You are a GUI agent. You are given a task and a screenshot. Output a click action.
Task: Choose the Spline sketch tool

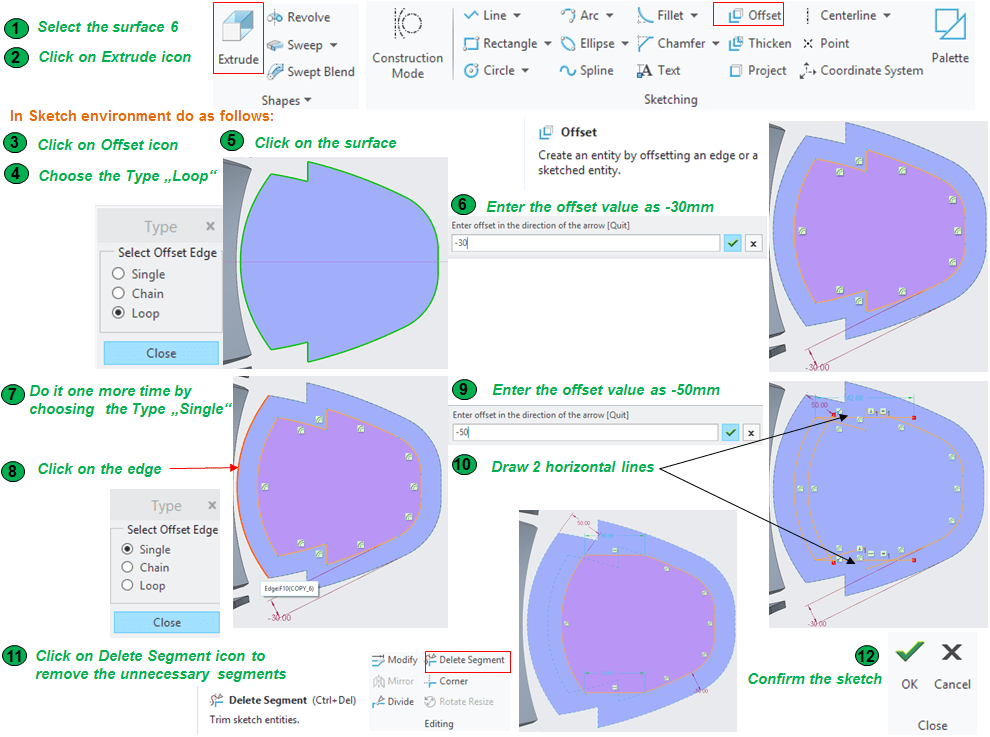(587, 70)
